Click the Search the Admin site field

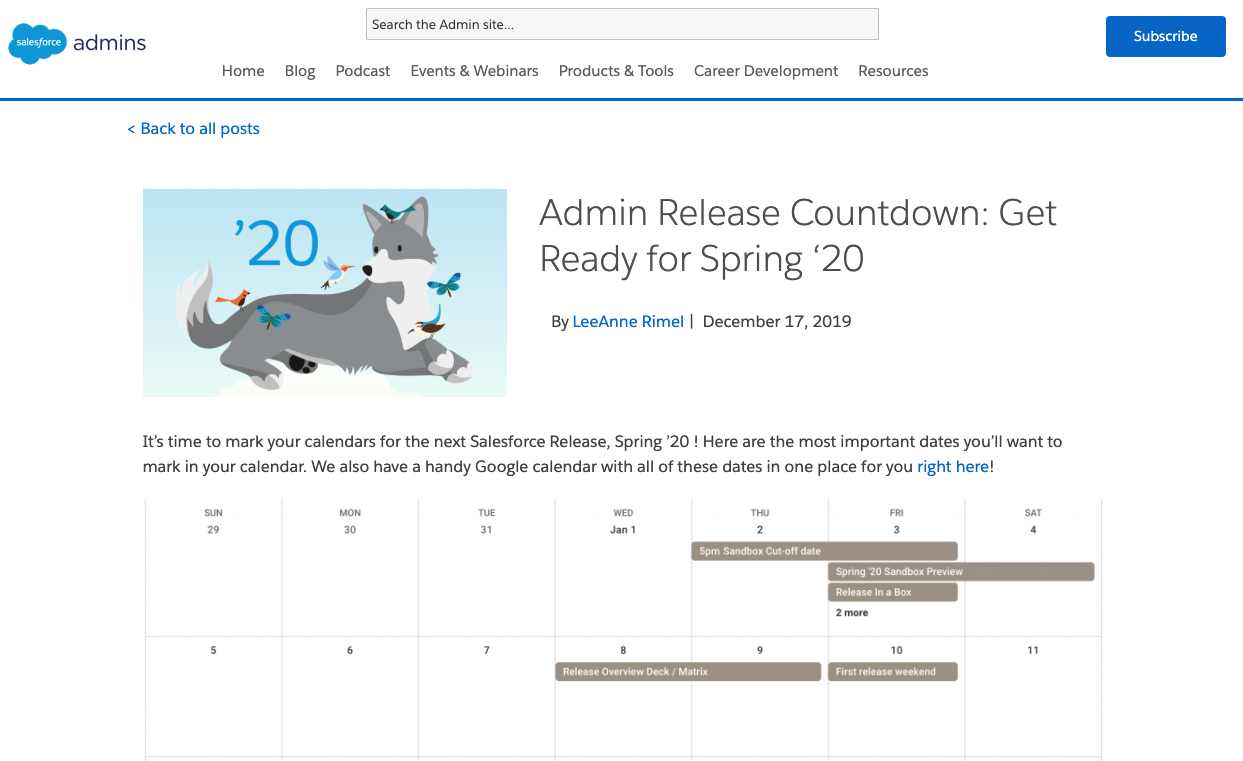622,24
